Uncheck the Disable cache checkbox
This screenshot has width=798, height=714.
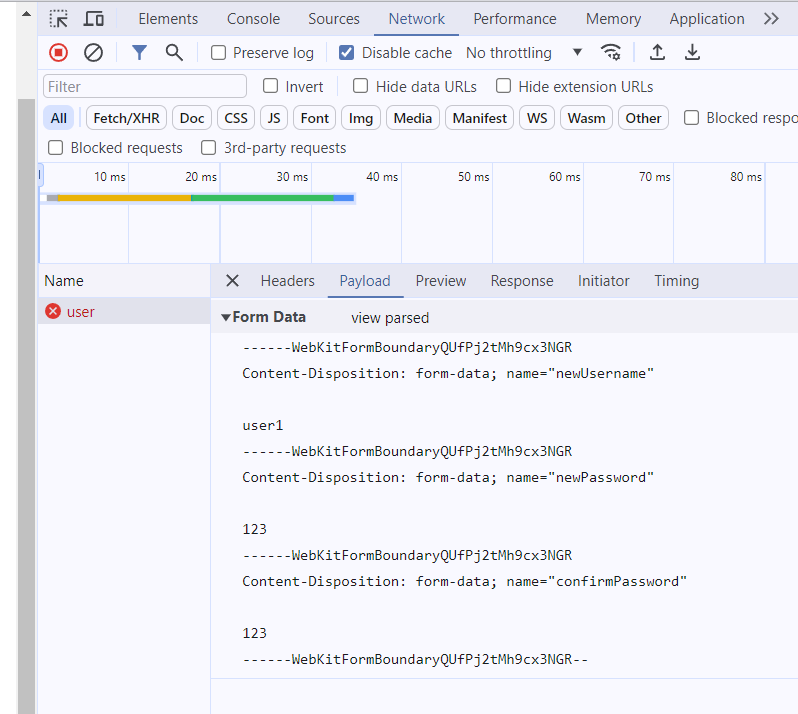(x=347, y=52)
